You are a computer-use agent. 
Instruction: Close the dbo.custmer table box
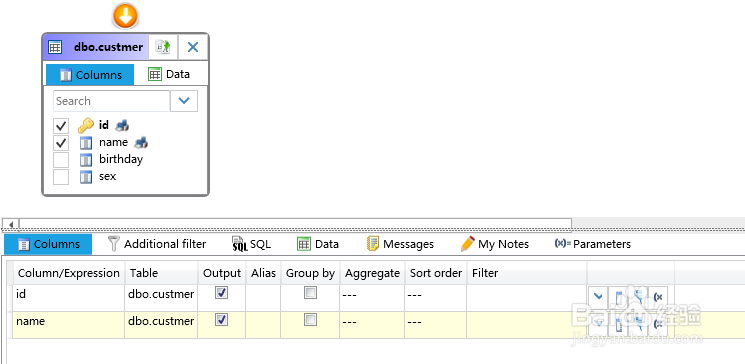coord(192,47)
